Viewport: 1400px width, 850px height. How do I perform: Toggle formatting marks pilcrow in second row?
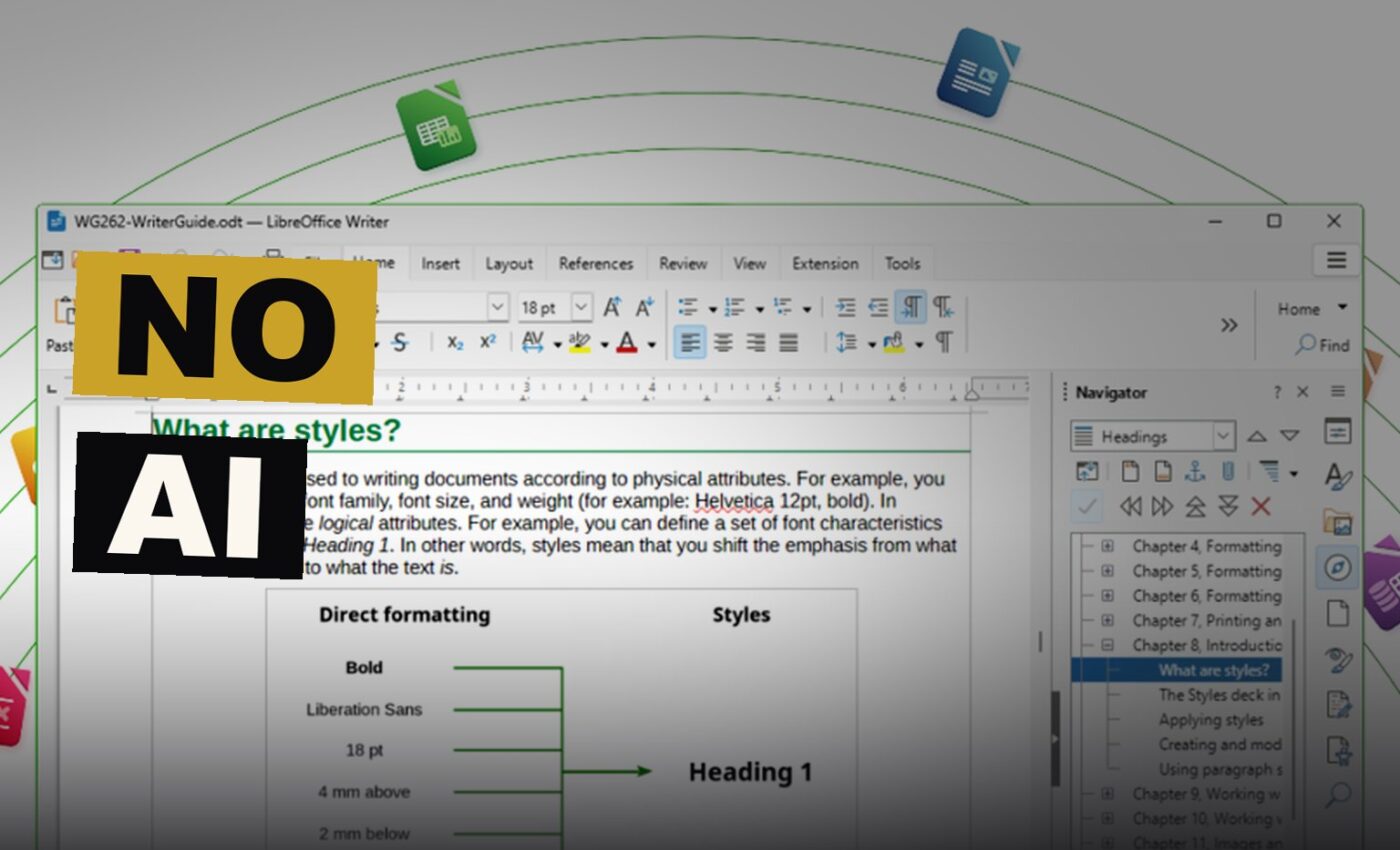(943, 343)
